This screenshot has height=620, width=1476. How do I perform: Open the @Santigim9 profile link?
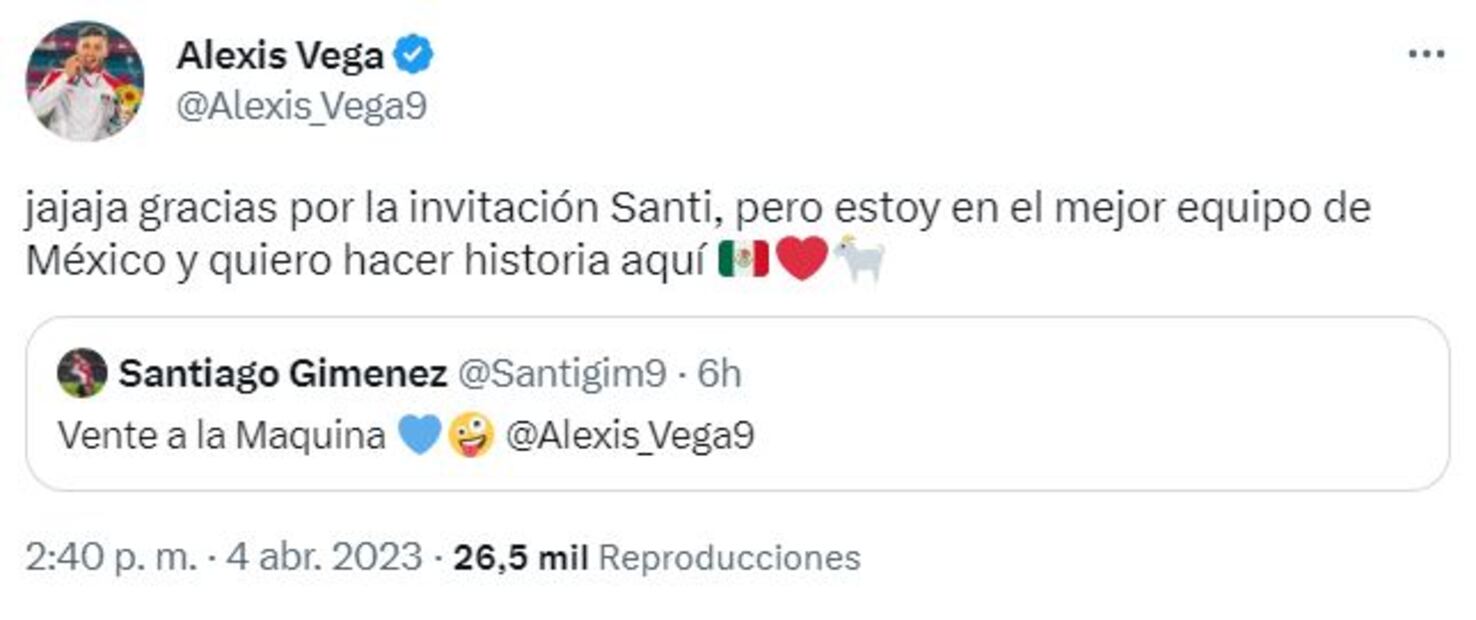(x=560, y=372)
